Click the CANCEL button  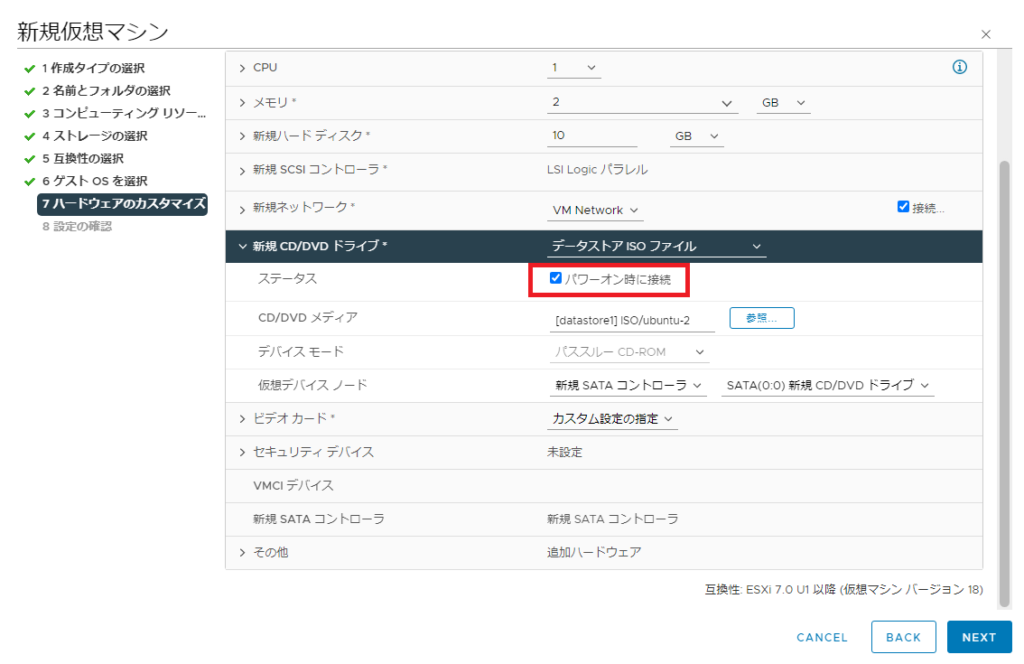[x=822, y=637]
